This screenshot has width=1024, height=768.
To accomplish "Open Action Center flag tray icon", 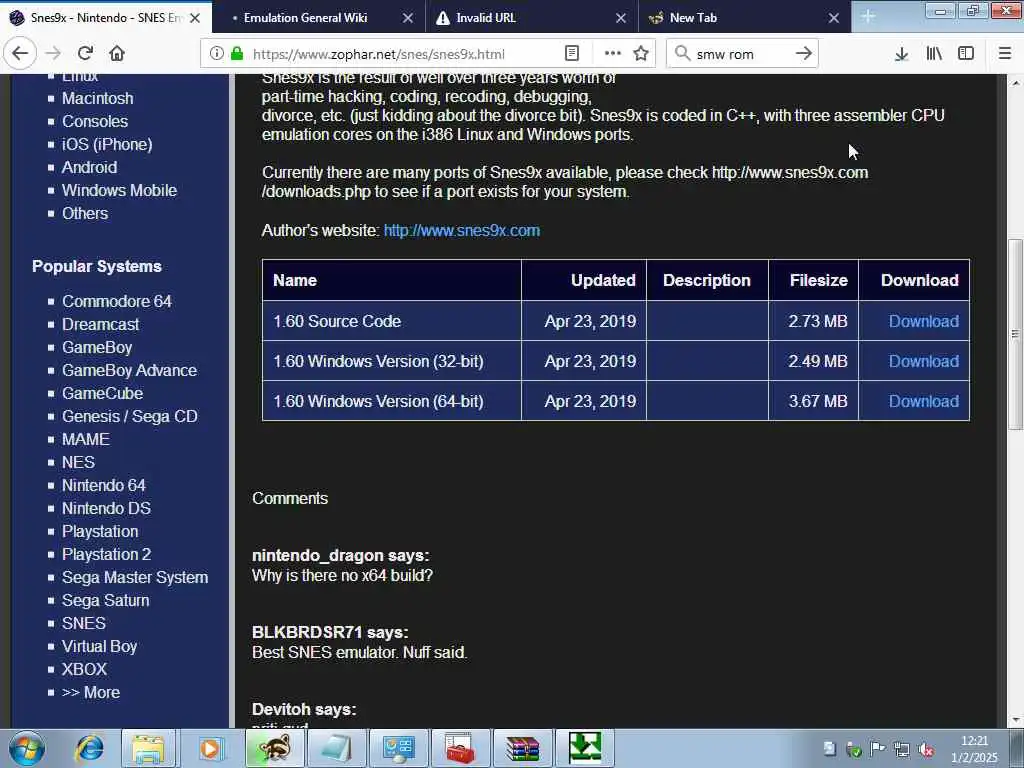I will pos(878,749).
